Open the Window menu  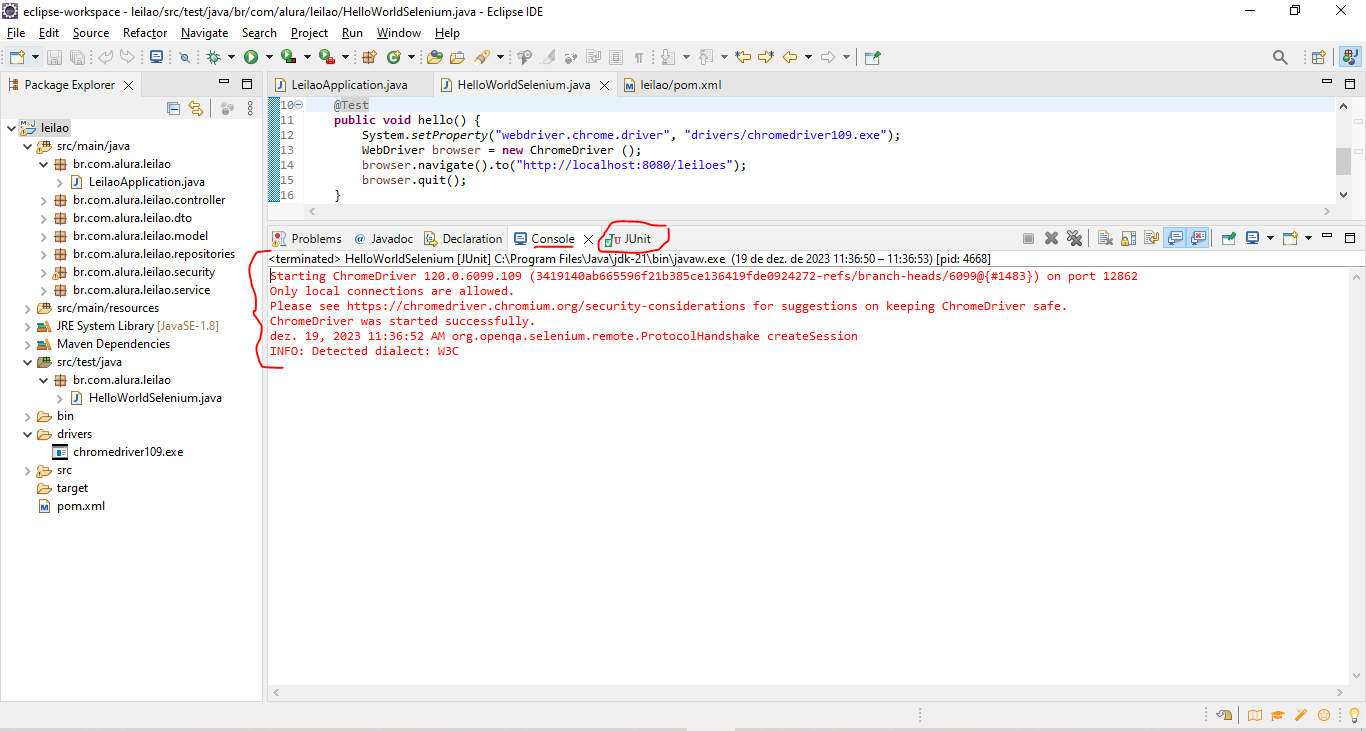(x=399, y=33)
